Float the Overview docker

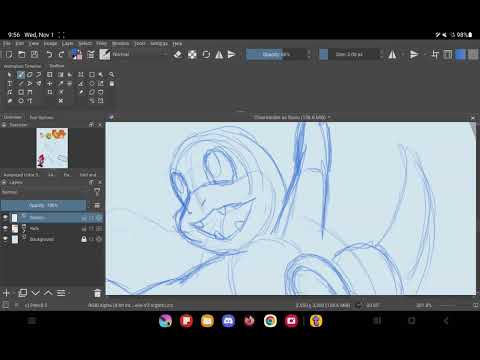coord(91,125)
